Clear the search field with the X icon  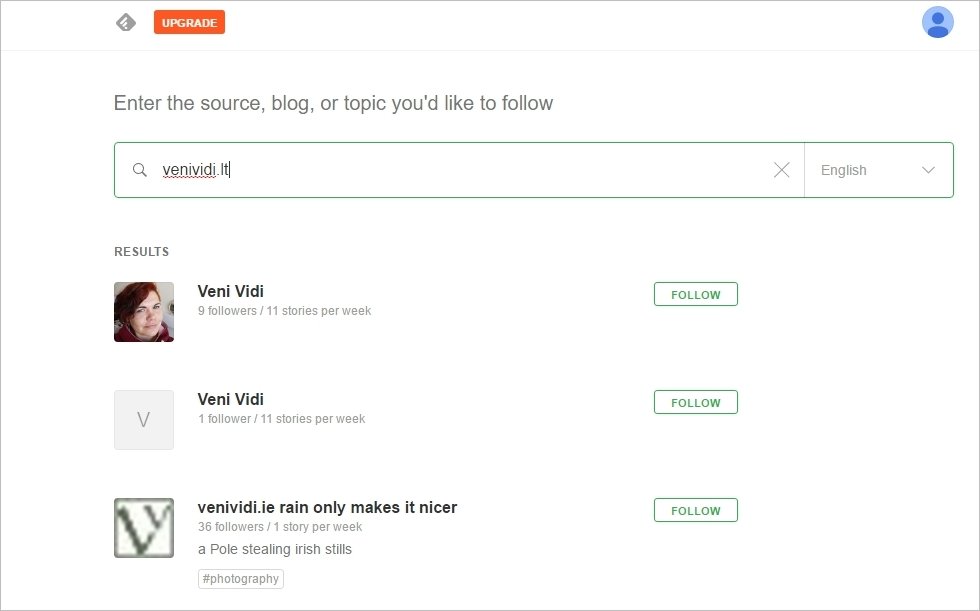[x=782, y=170]
